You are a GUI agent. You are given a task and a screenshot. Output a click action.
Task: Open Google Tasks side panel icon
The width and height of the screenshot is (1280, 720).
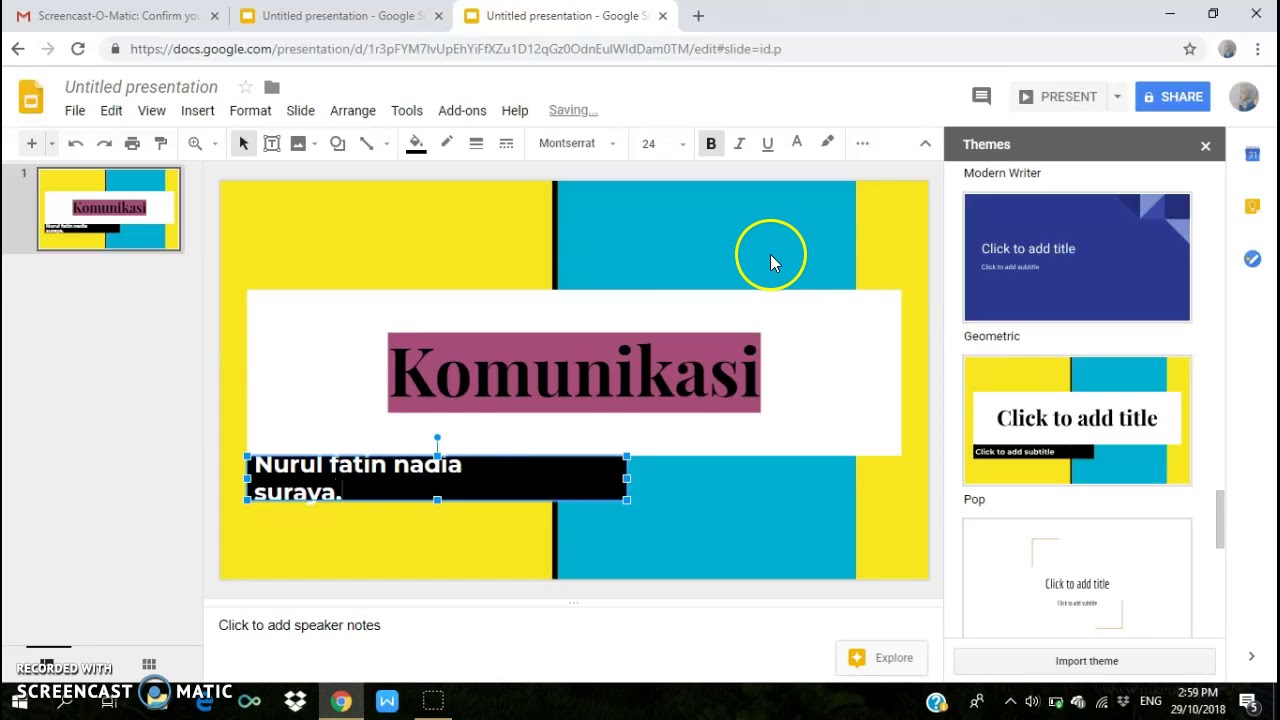click(x=1252, y=259)
